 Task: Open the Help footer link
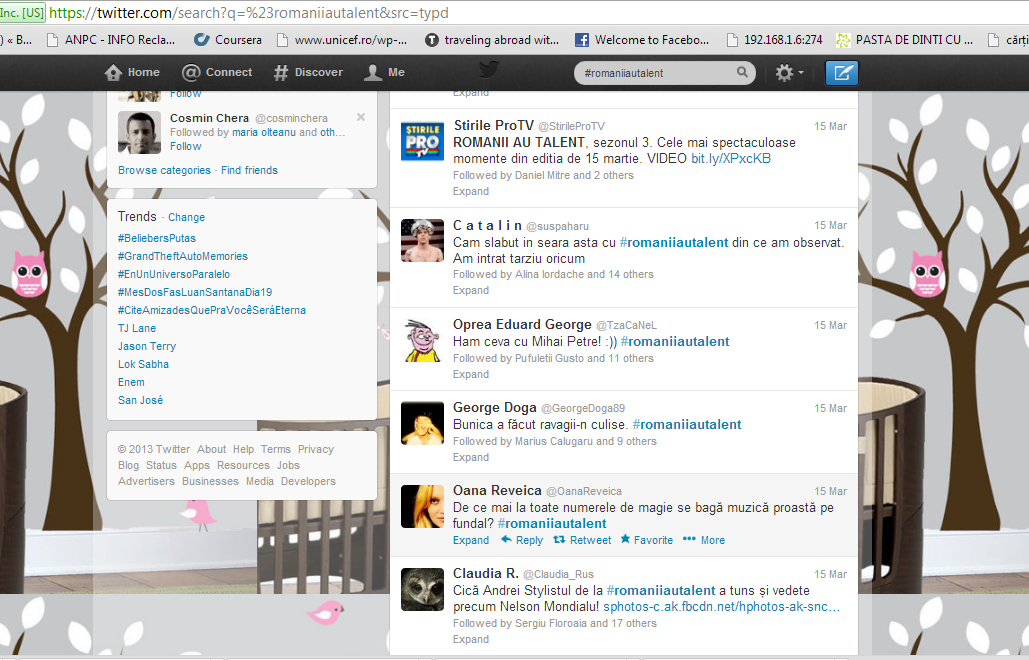pos(243,449)
